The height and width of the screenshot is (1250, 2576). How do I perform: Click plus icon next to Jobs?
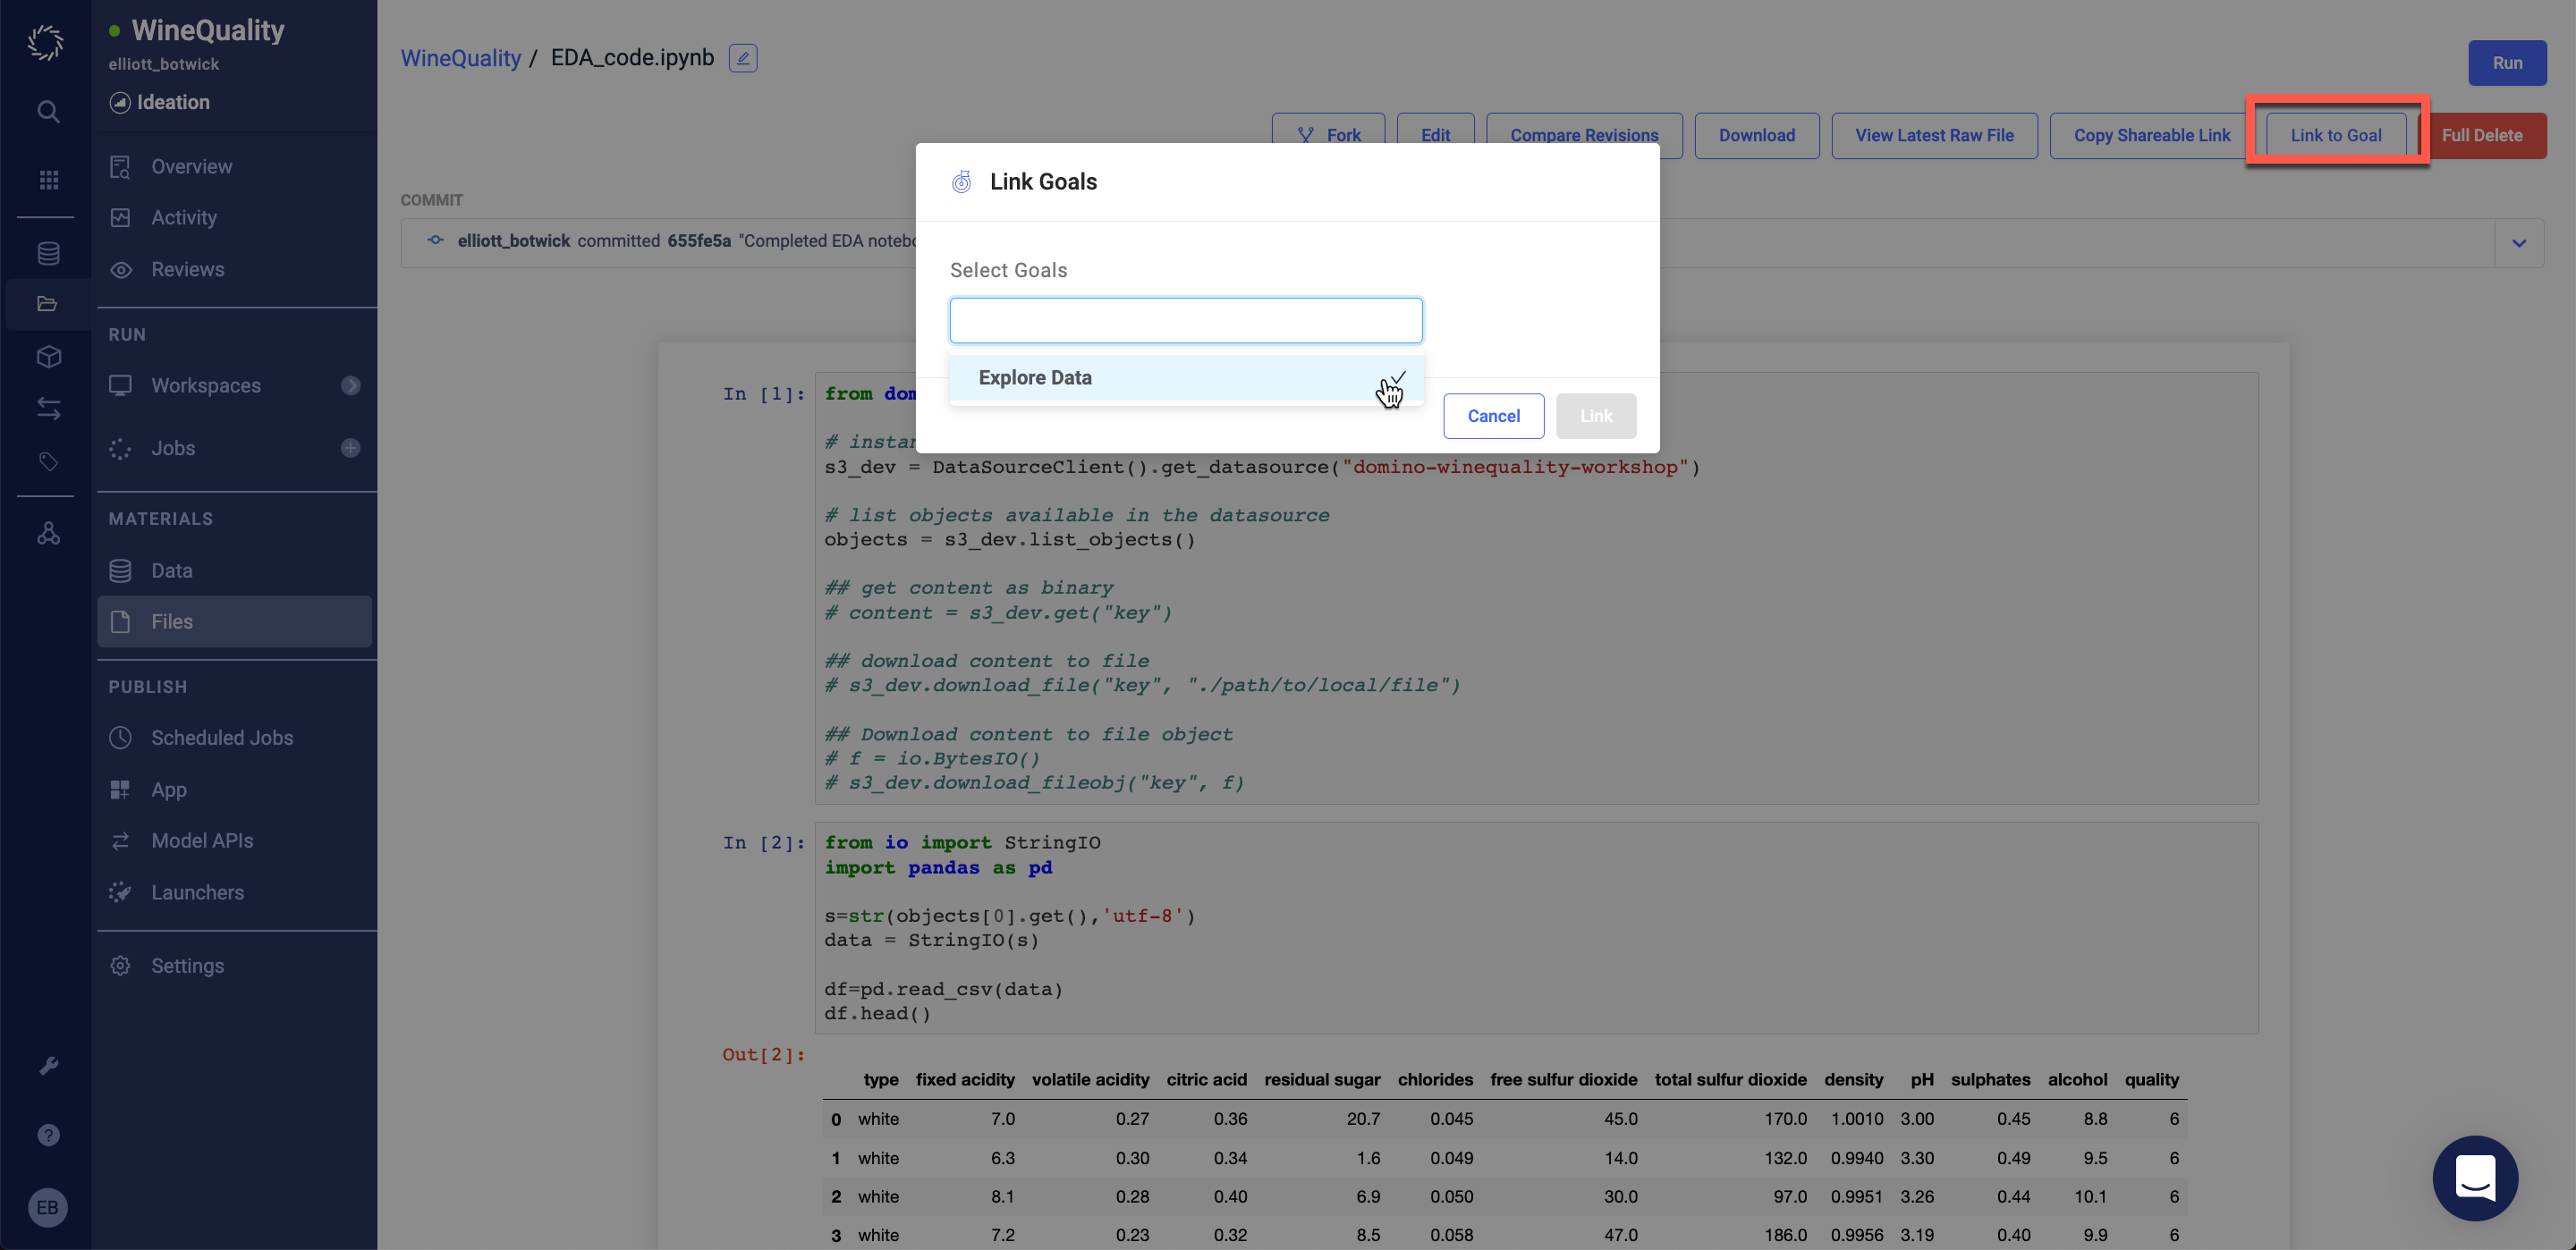(350, 448)
